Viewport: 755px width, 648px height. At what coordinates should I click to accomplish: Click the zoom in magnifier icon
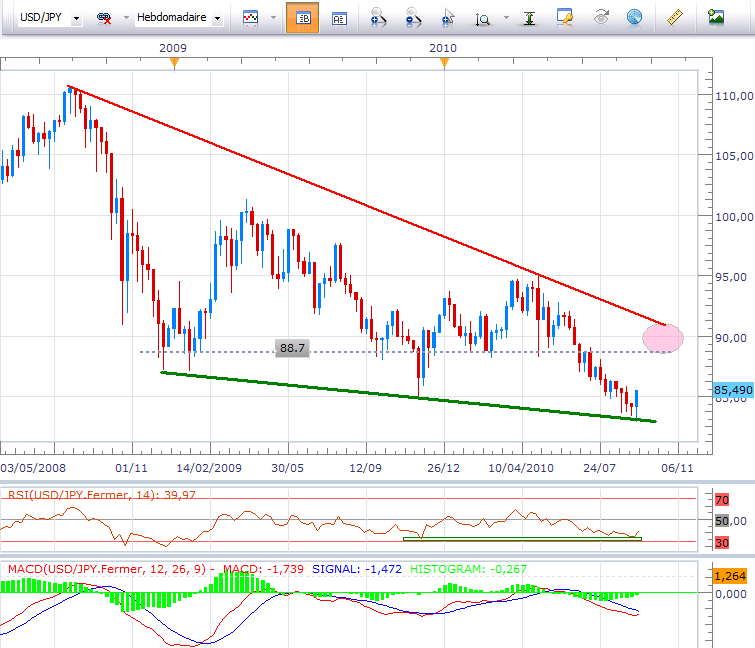pyautogui.click(x=378, y=18)
